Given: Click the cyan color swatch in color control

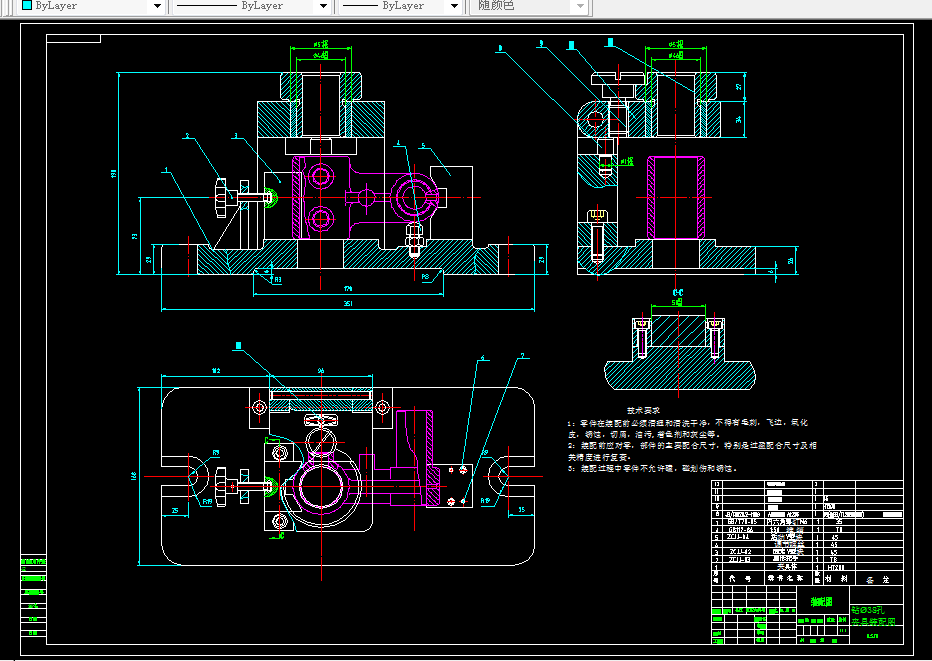Looking at the screenshot, I should point(27,6).
